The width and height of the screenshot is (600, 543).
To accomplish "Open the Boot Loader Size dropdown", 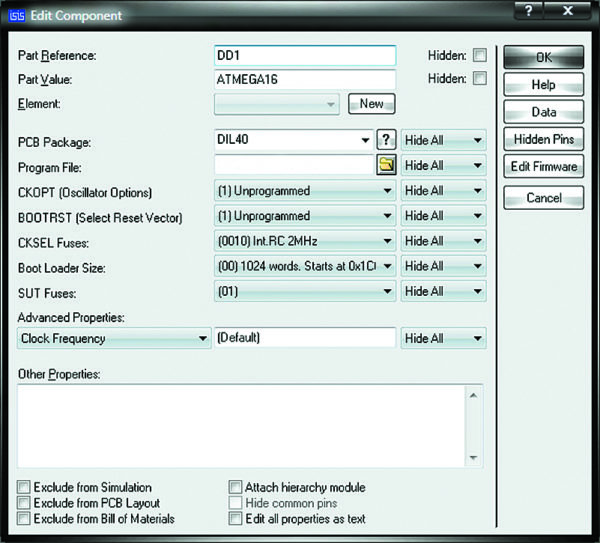I will [305, 266].
